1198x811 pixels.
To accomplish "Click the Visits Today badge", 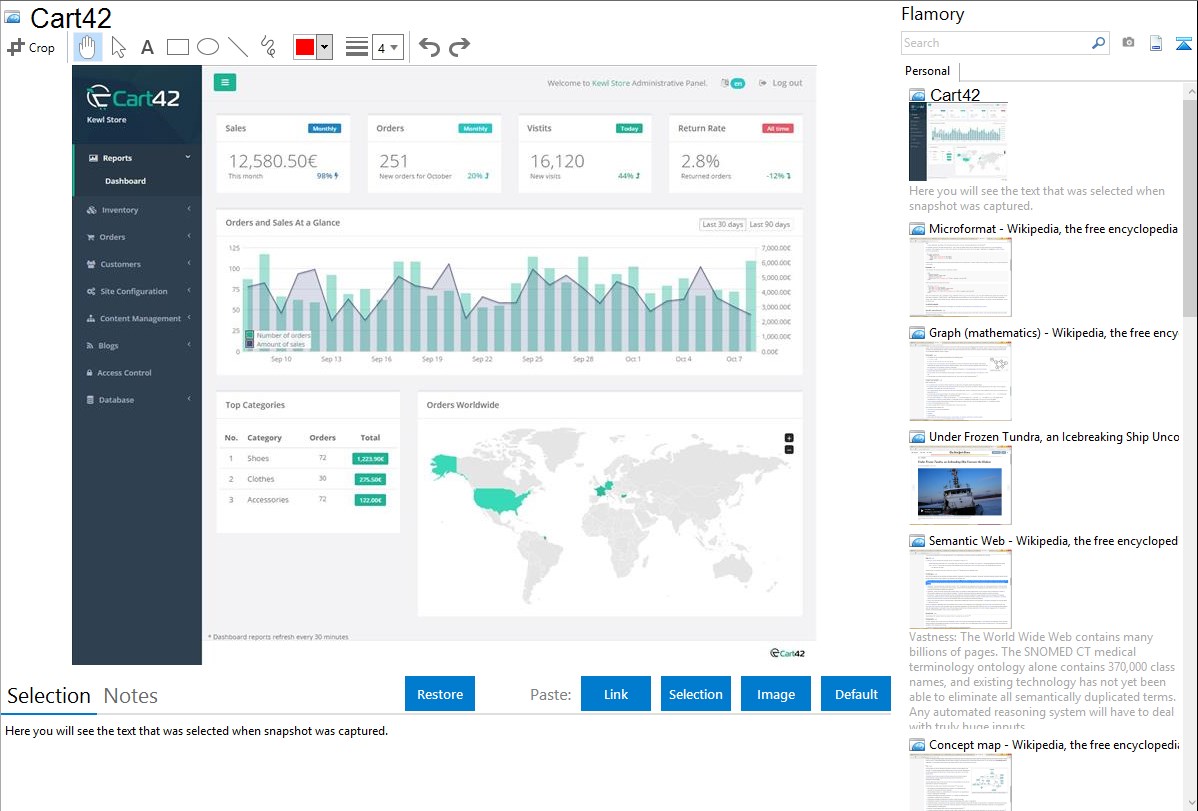I will click(x=629, y=128).
